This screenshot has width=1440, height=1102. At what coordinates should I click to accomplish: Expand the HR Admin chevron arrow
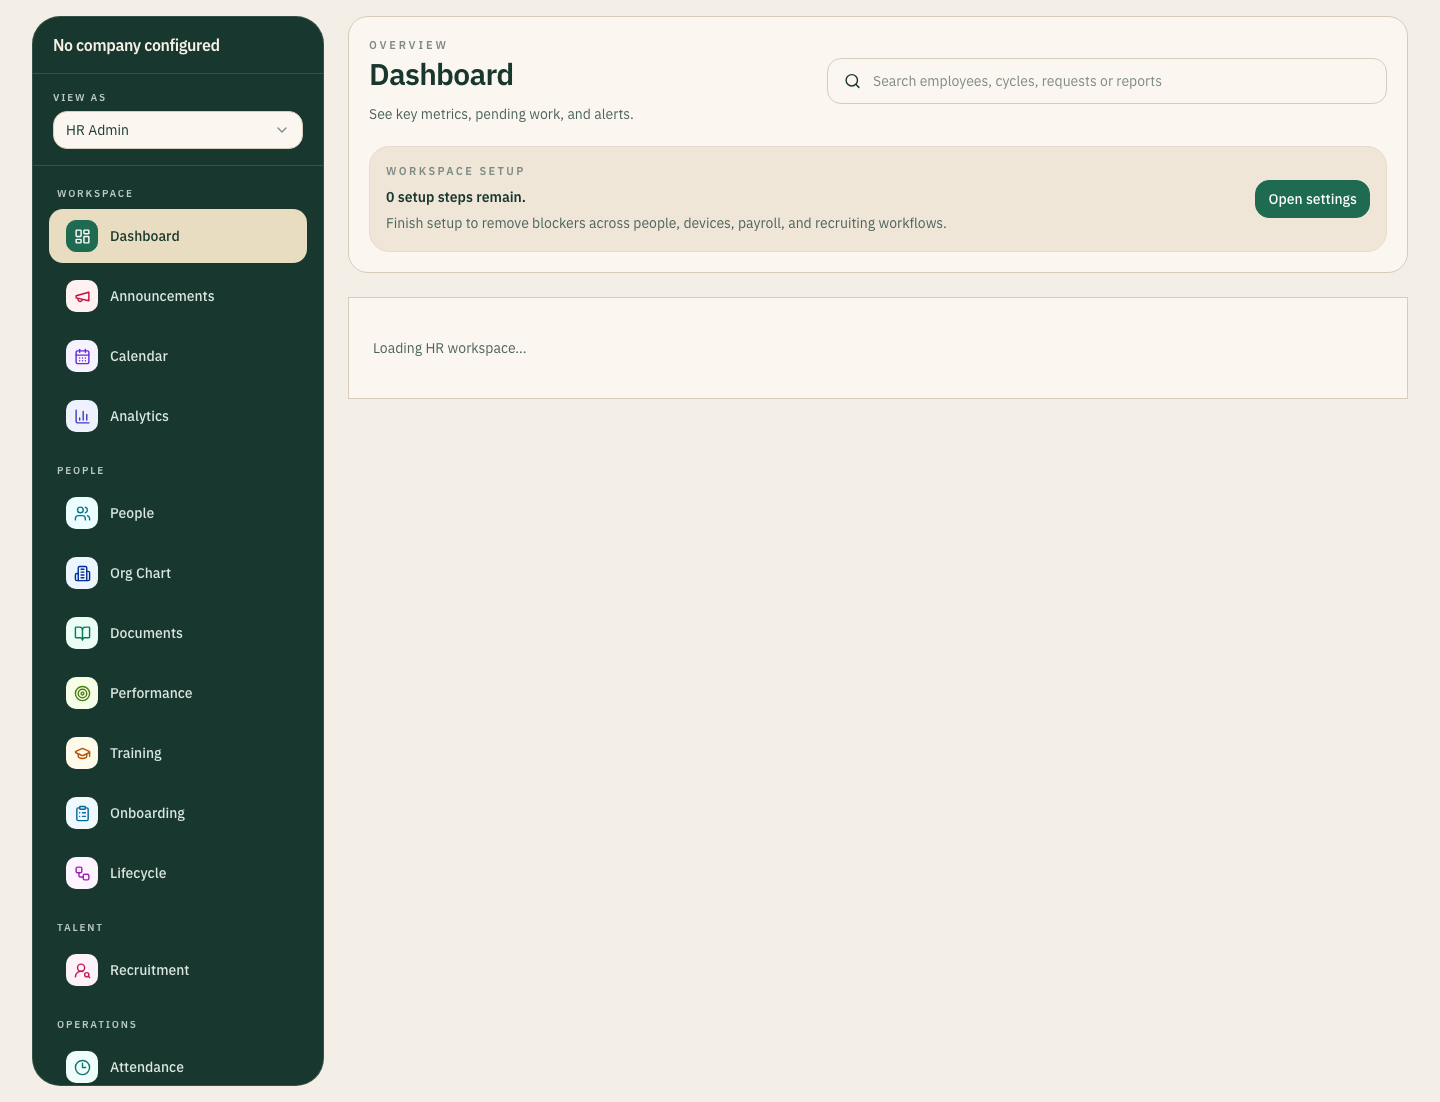point(282,130)
